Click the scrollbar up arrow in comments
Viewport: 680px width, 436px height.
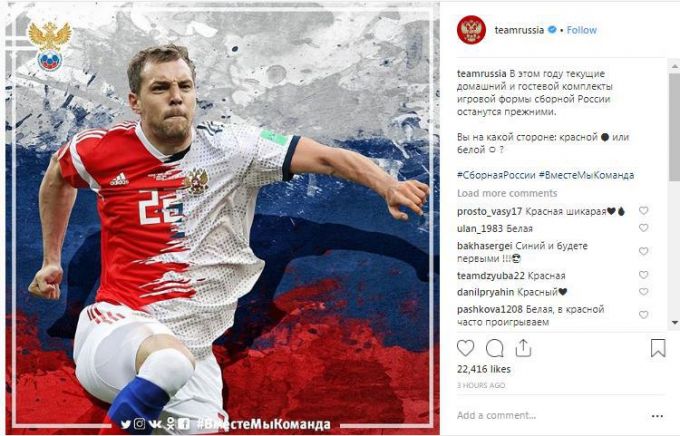[x=675, y=66]
